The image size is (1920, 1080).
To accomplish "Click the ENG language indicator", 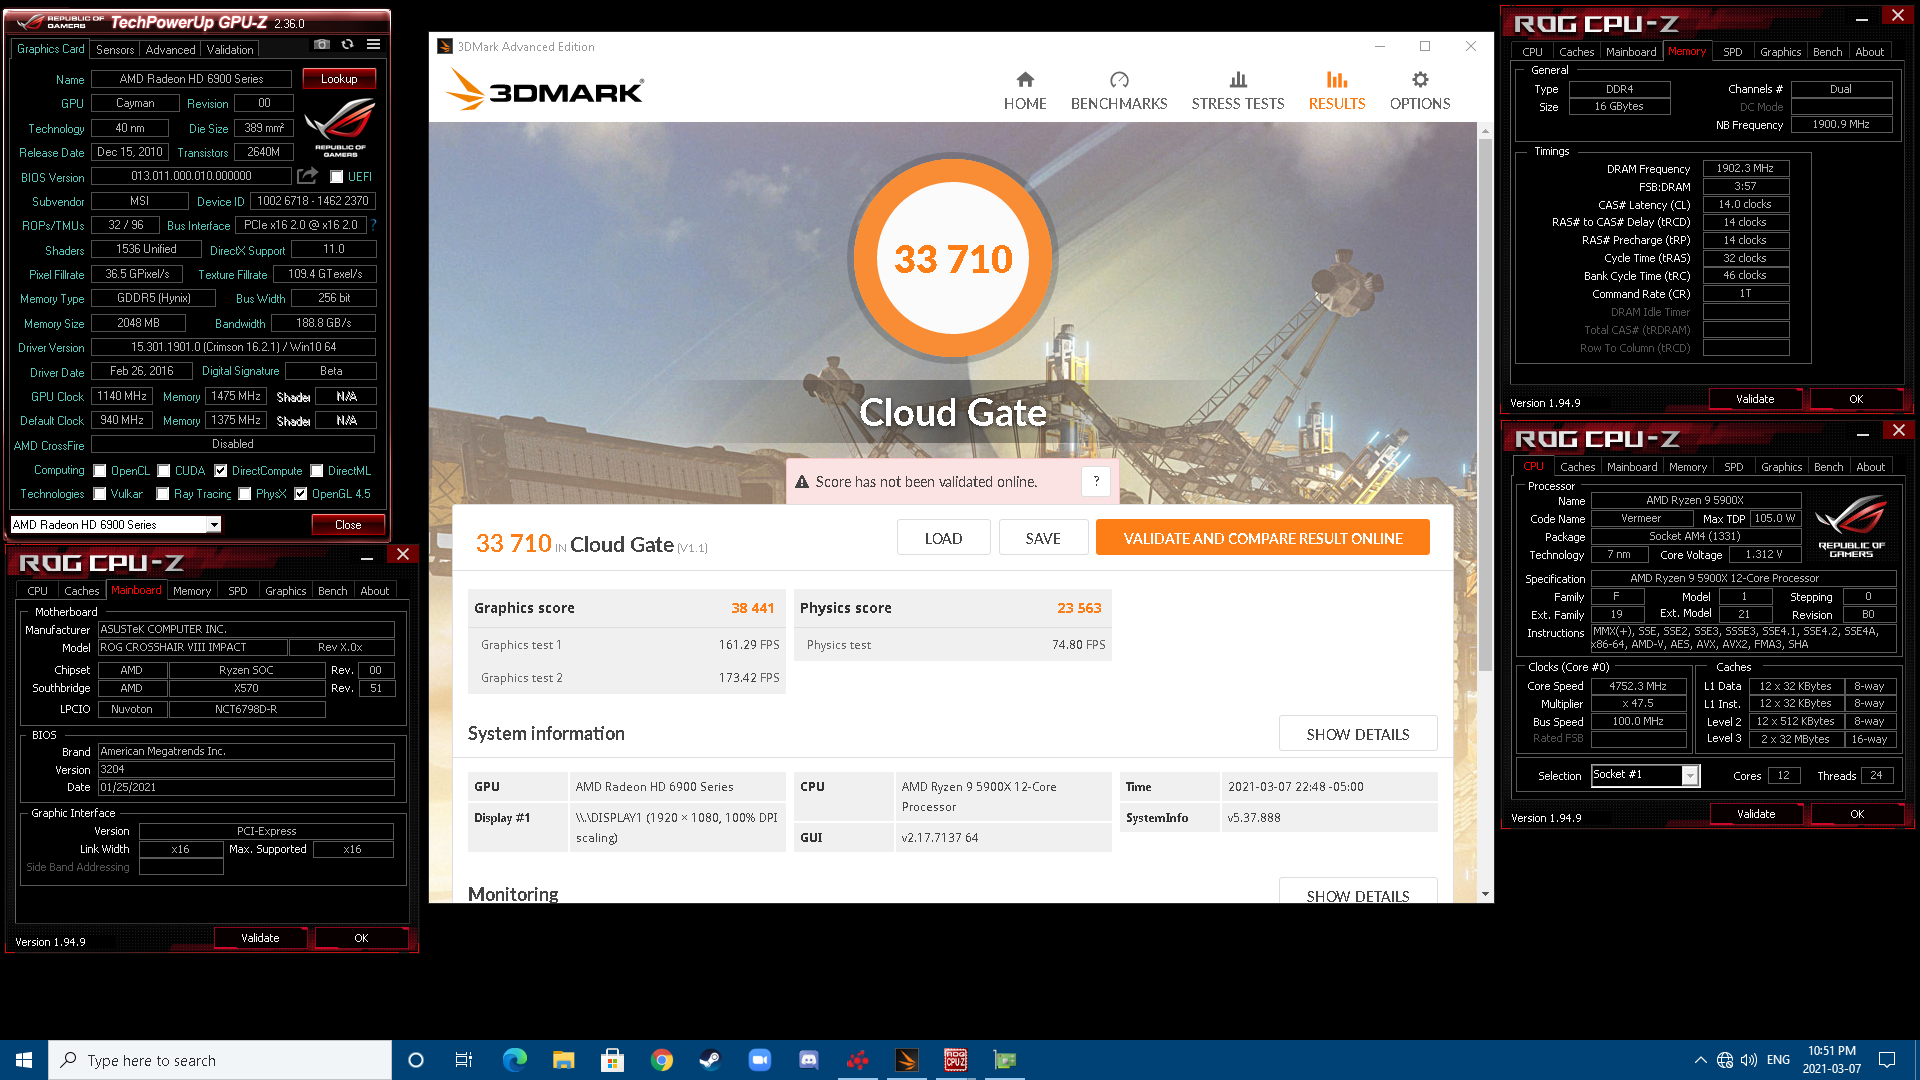I will (x=1778, y=1060).
